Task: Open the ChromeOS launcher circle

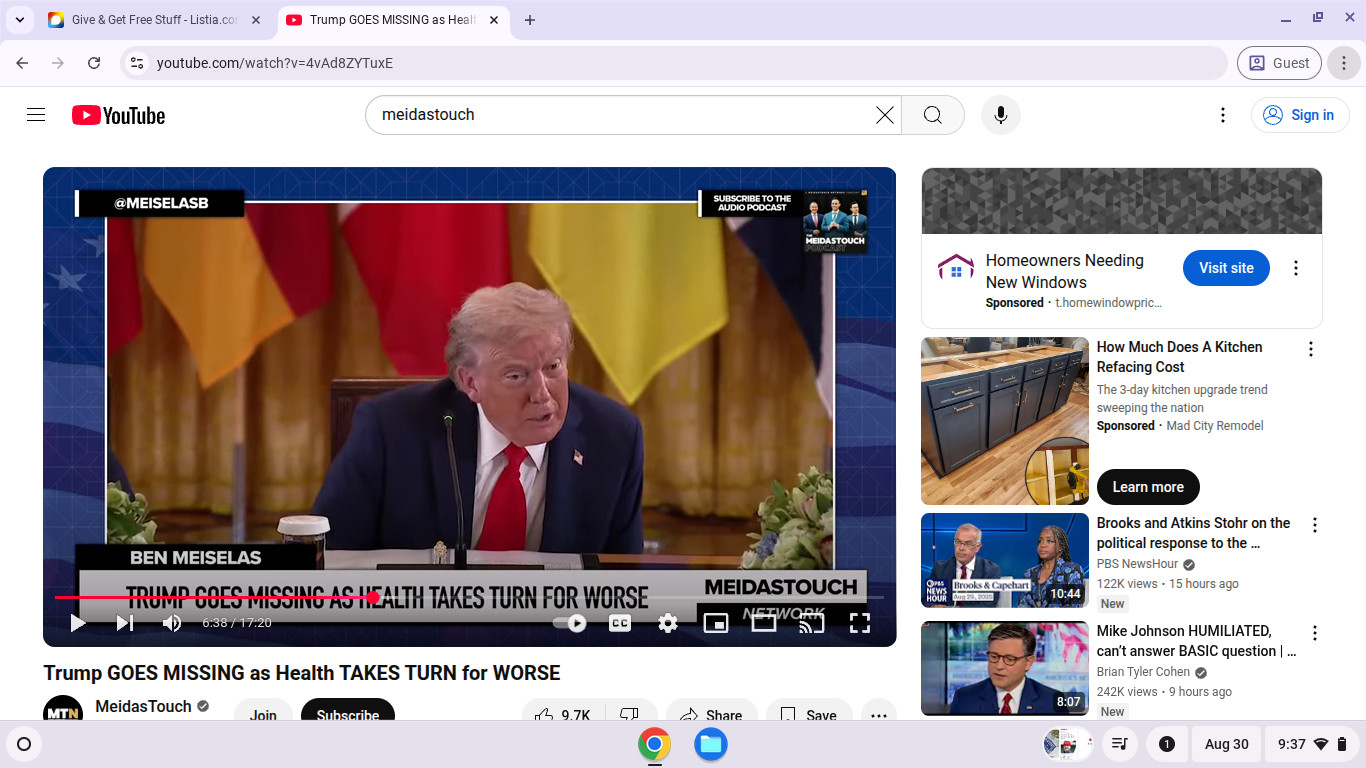Action: [24, 744]
